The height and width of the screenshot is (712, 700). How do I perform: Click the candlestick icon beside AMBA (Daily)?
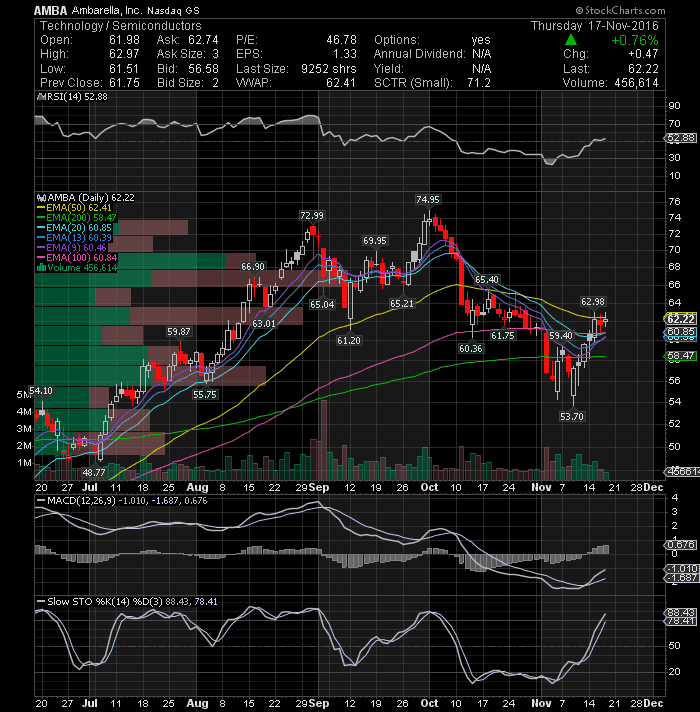coord(41,198)
